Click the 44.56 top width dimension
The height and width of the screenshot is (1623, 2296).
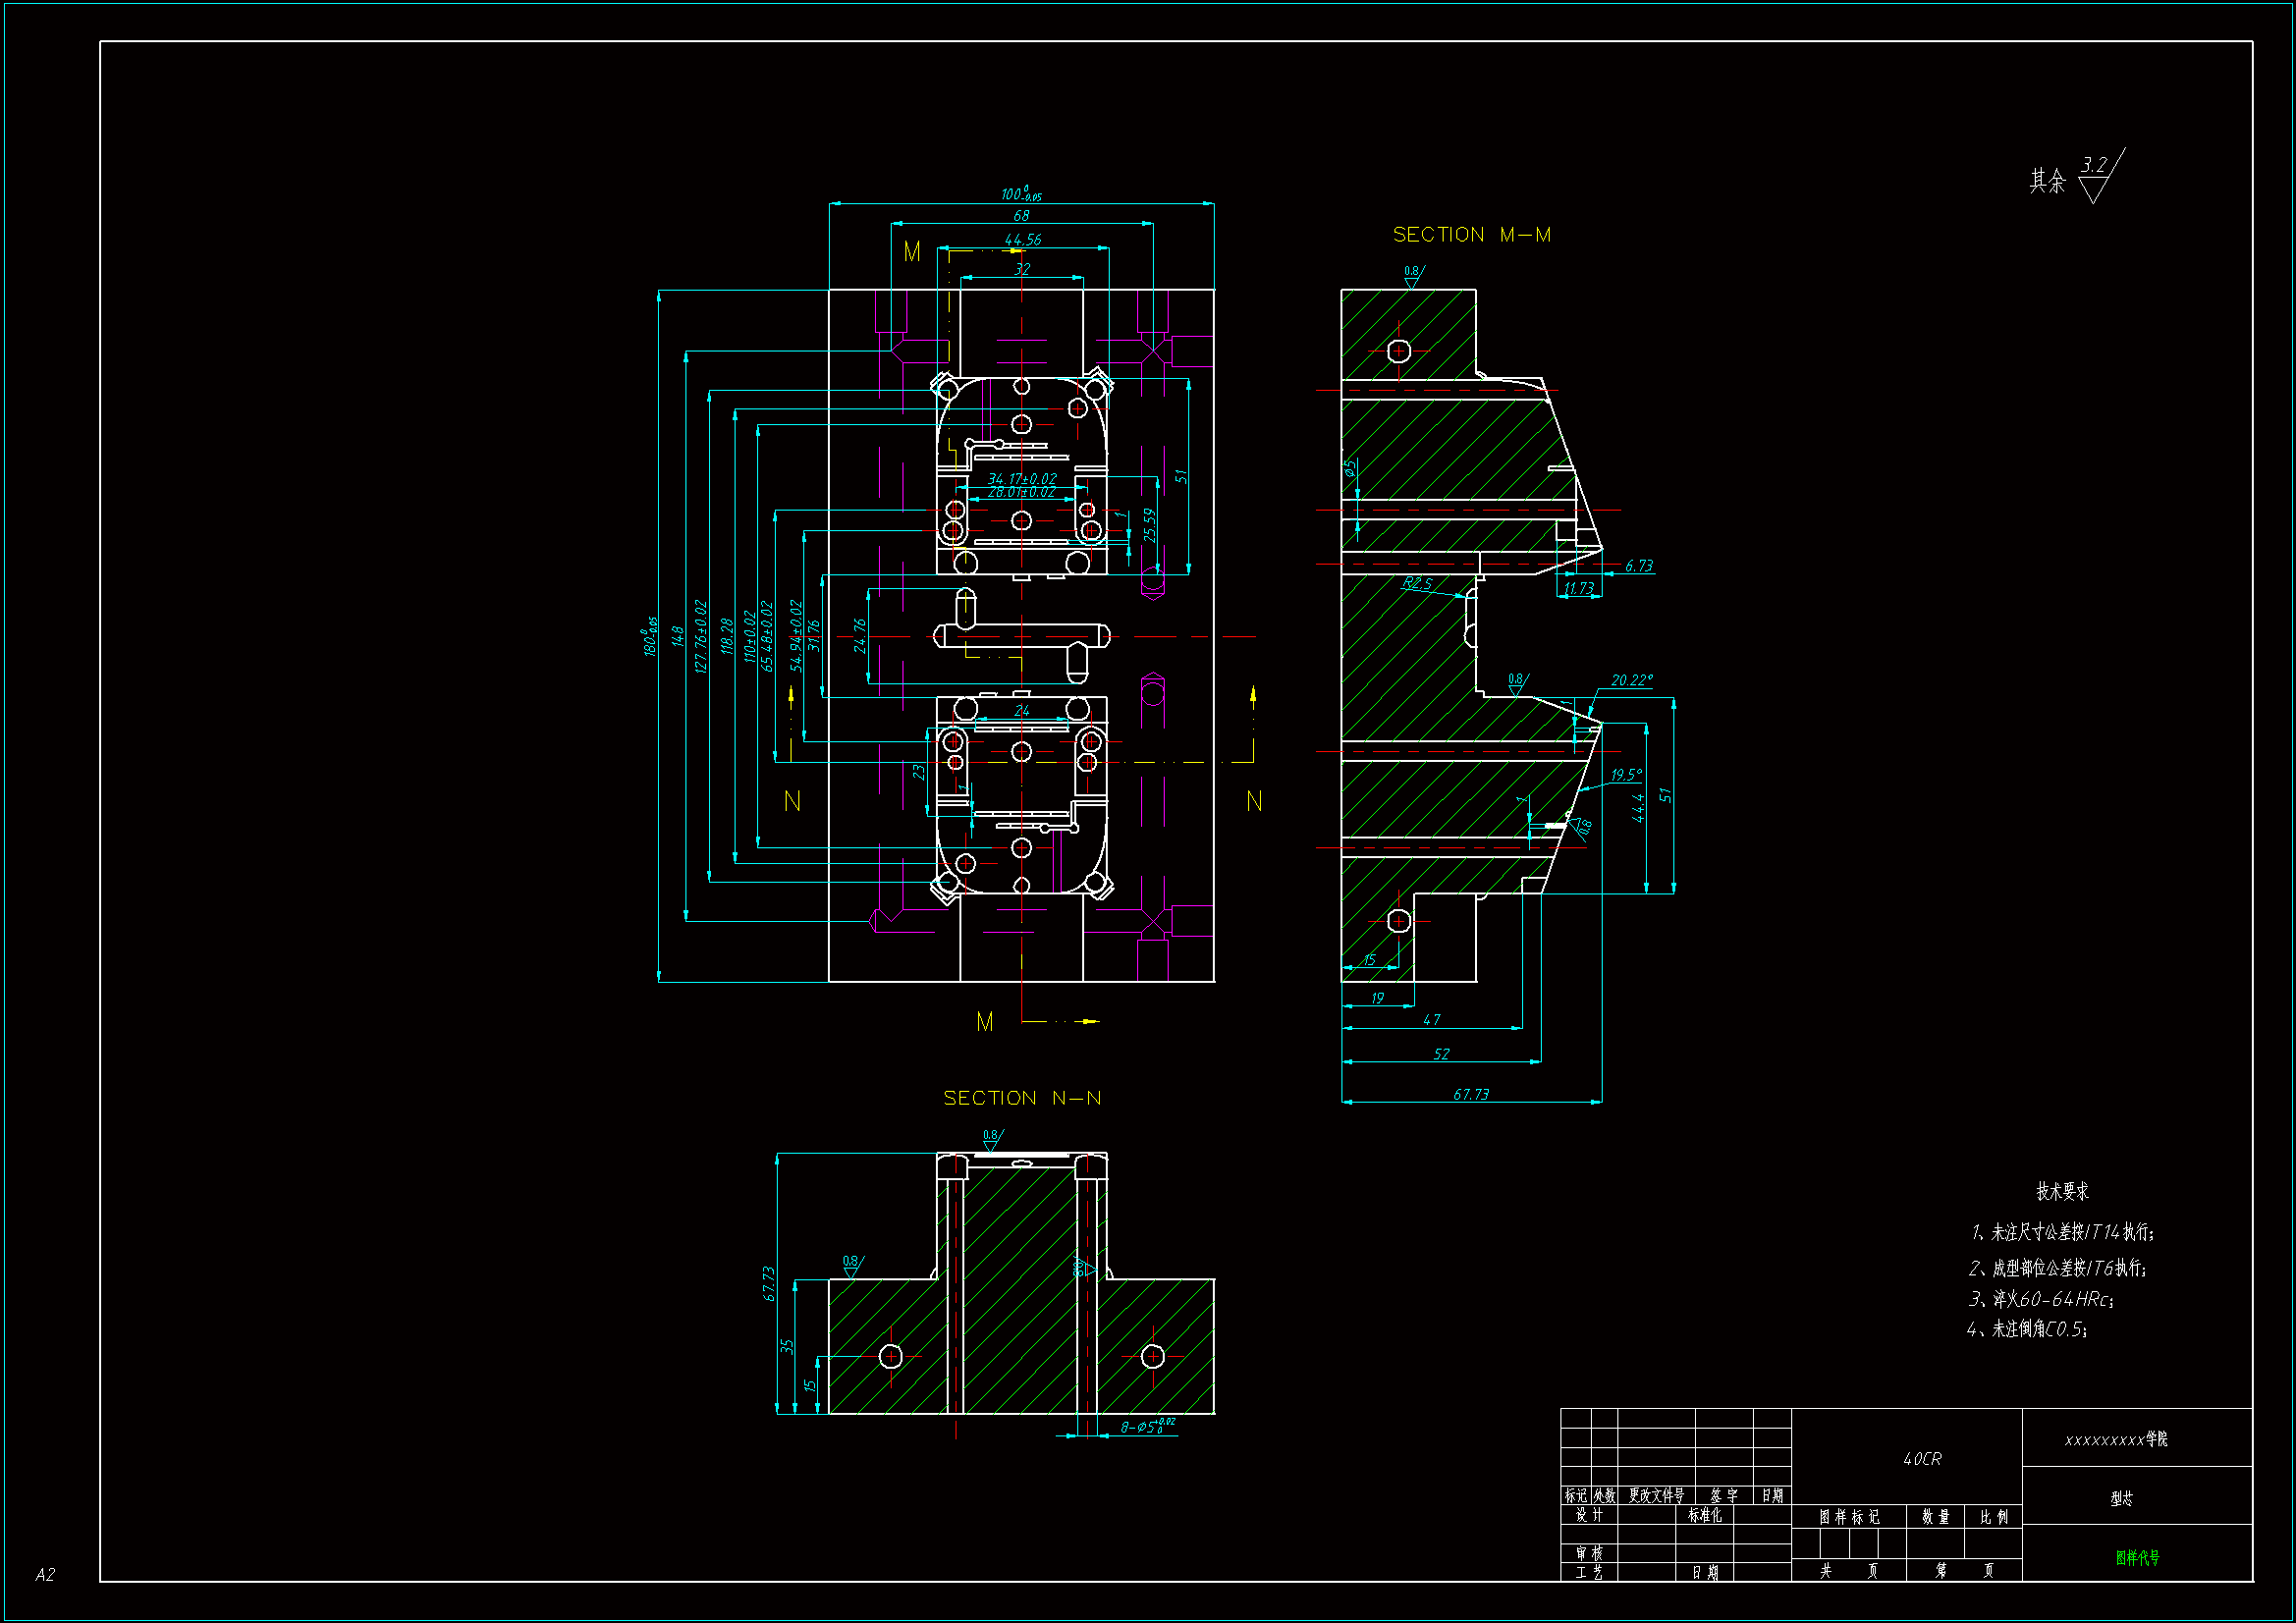pos(1022,240)
